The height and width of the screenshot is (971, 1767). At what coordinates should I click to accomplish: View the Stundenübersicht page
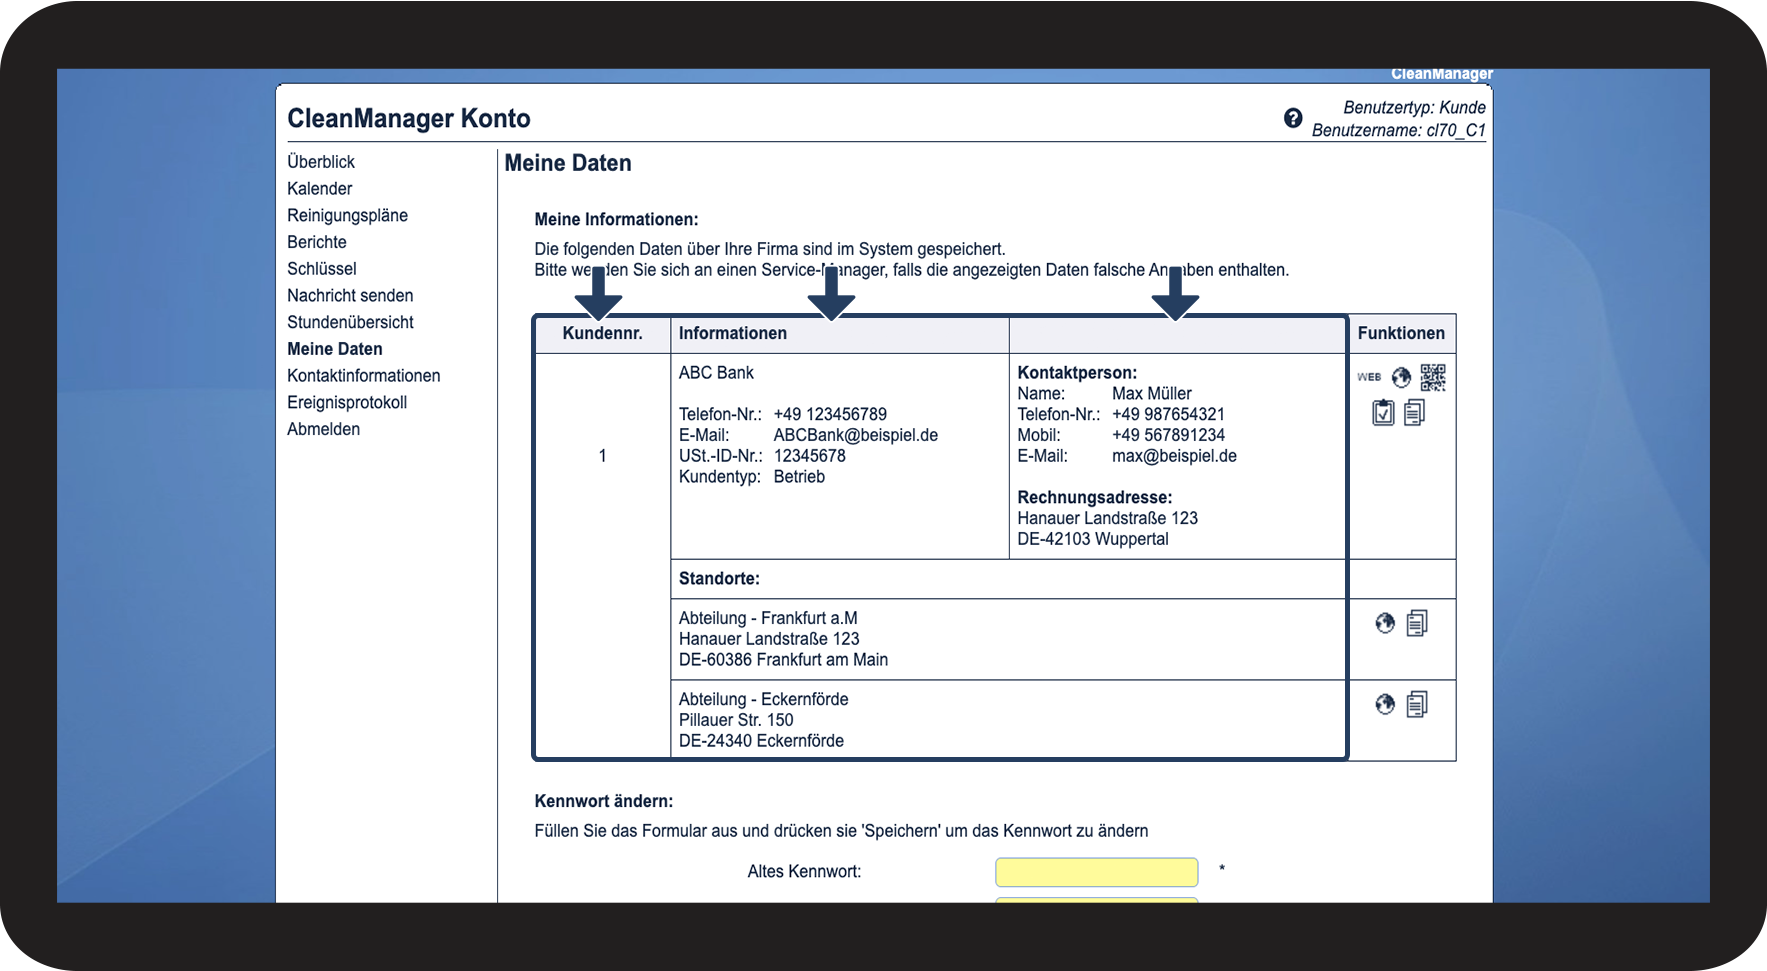click(x=350, y=322)
